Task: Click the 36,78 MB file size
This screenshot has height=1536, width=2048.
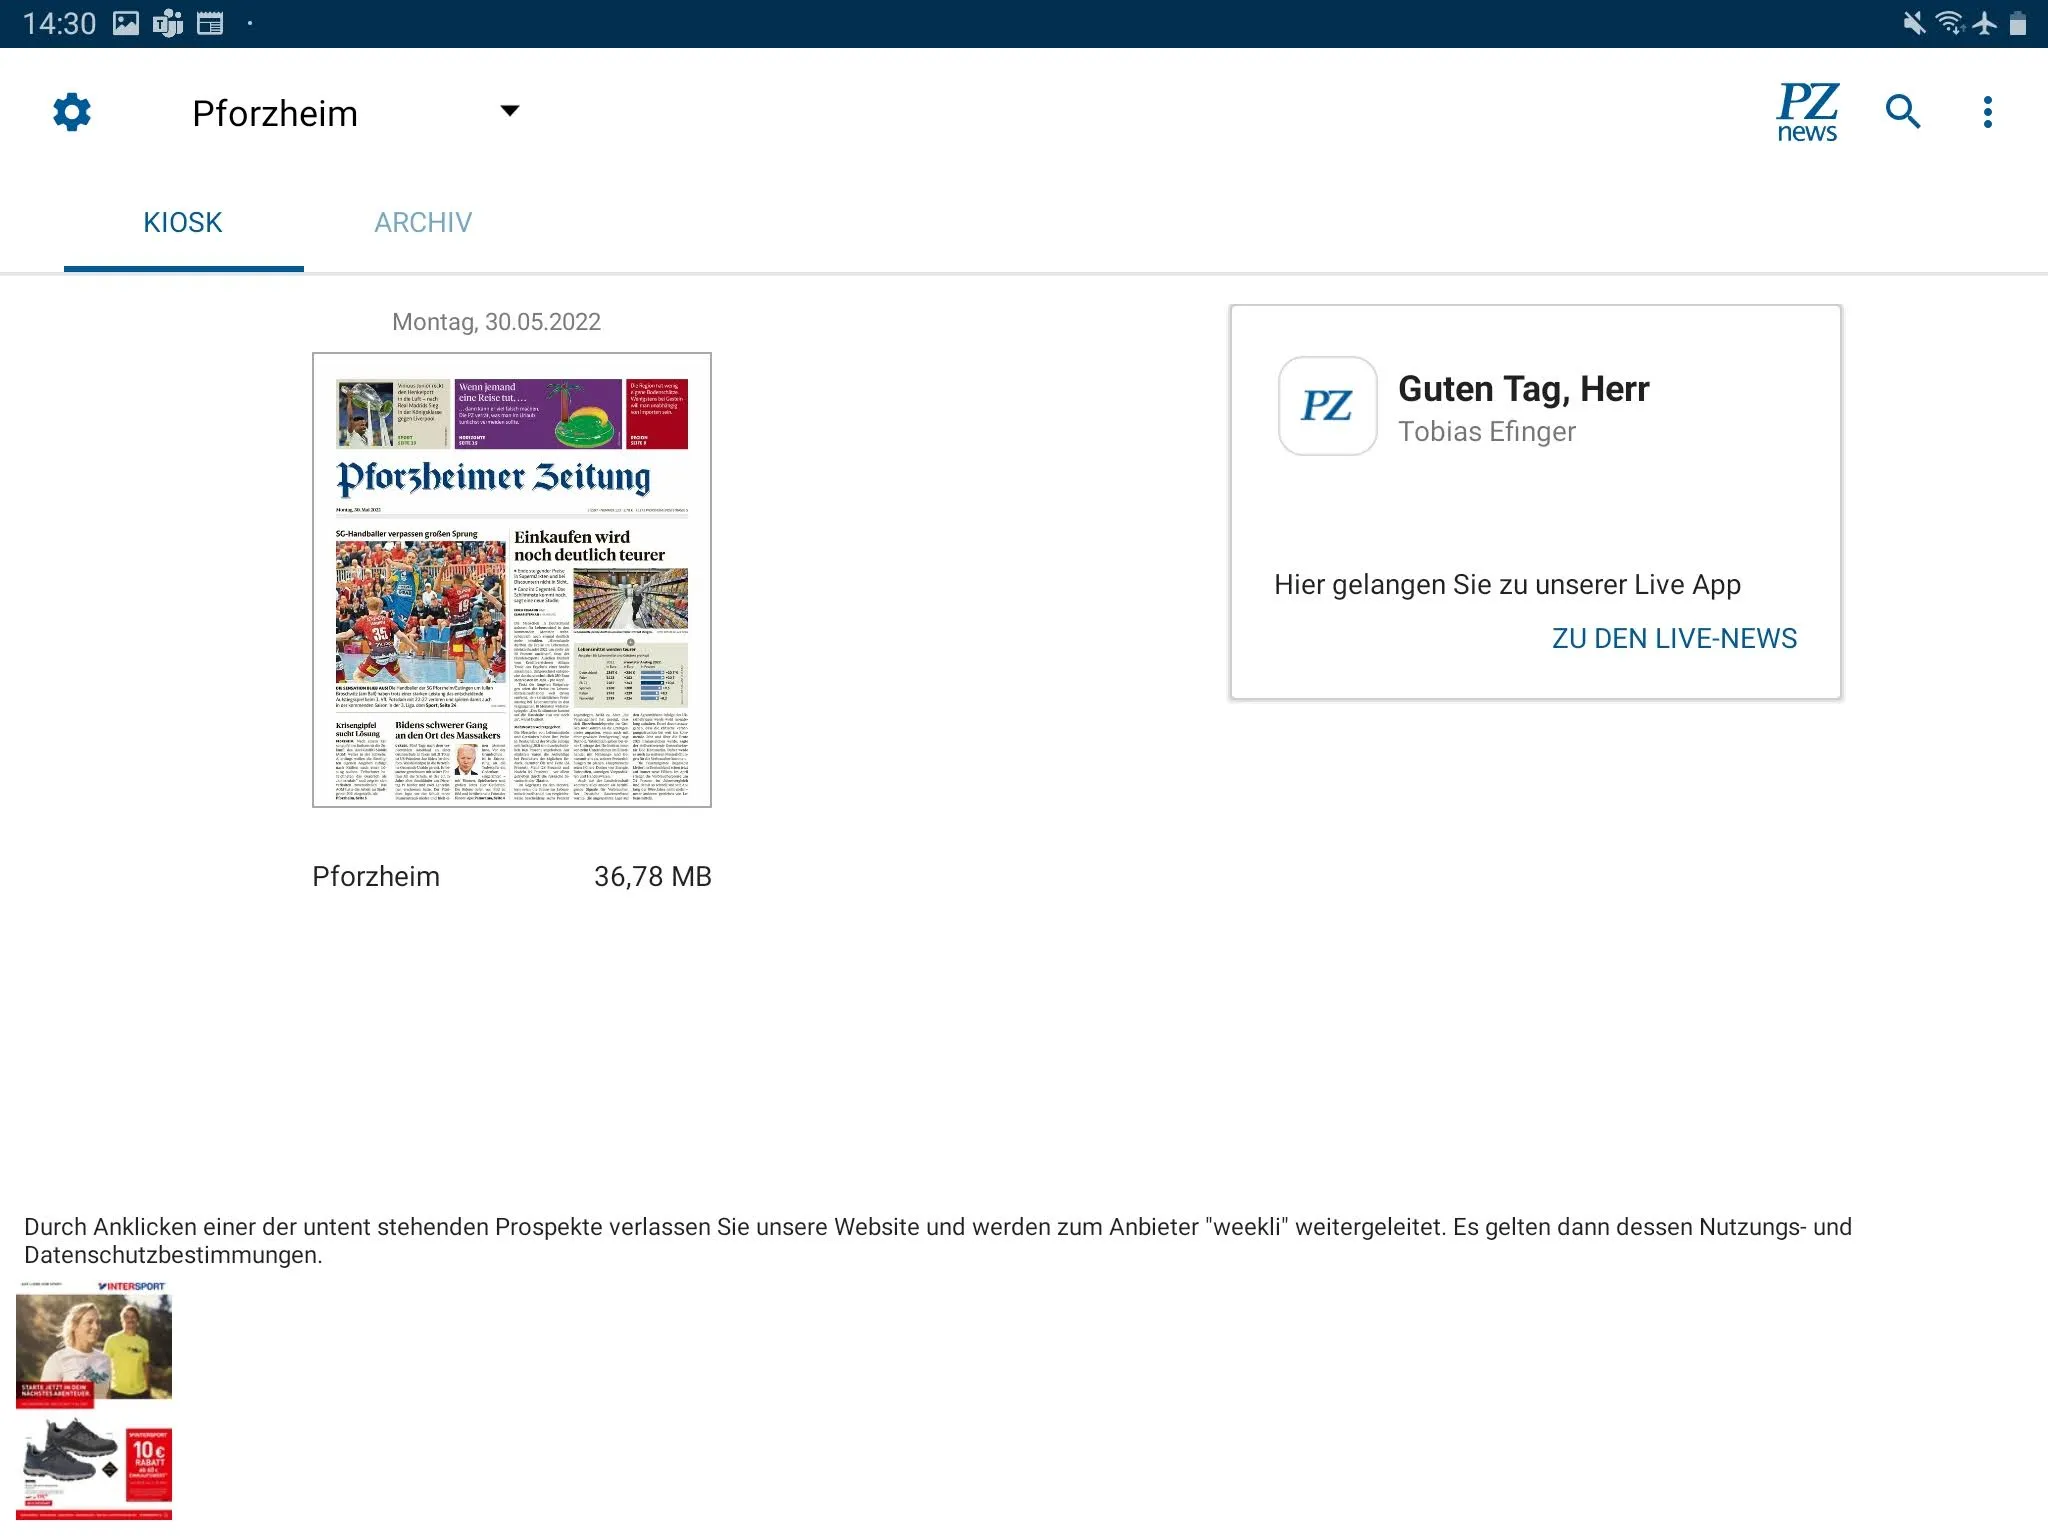Action: pyautogui.click(x=653, y=877)
